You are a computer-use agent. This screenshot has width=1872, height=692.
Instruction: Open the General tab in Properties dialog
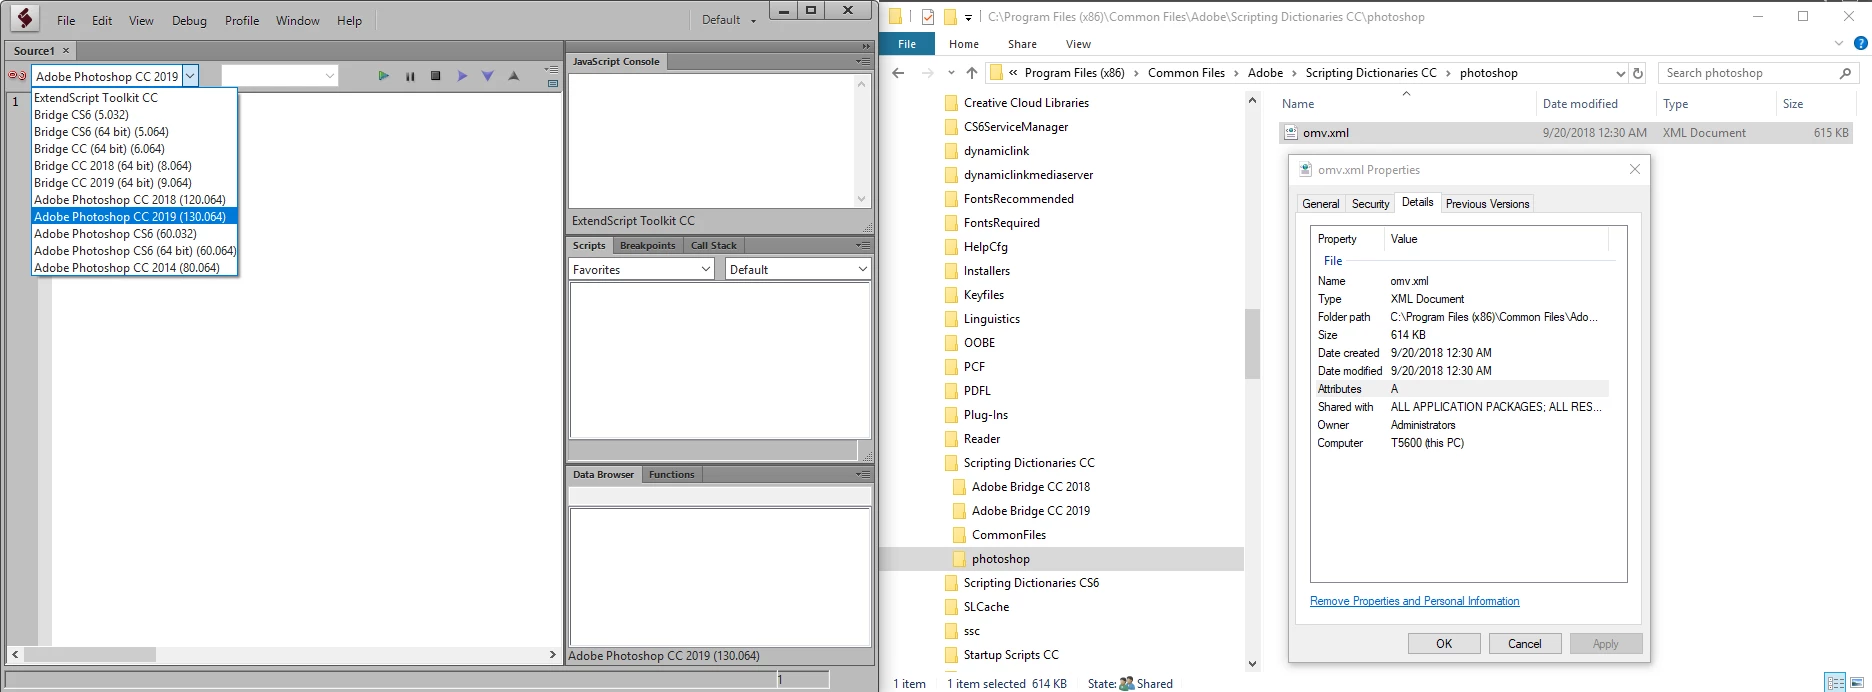[1320, 203]
